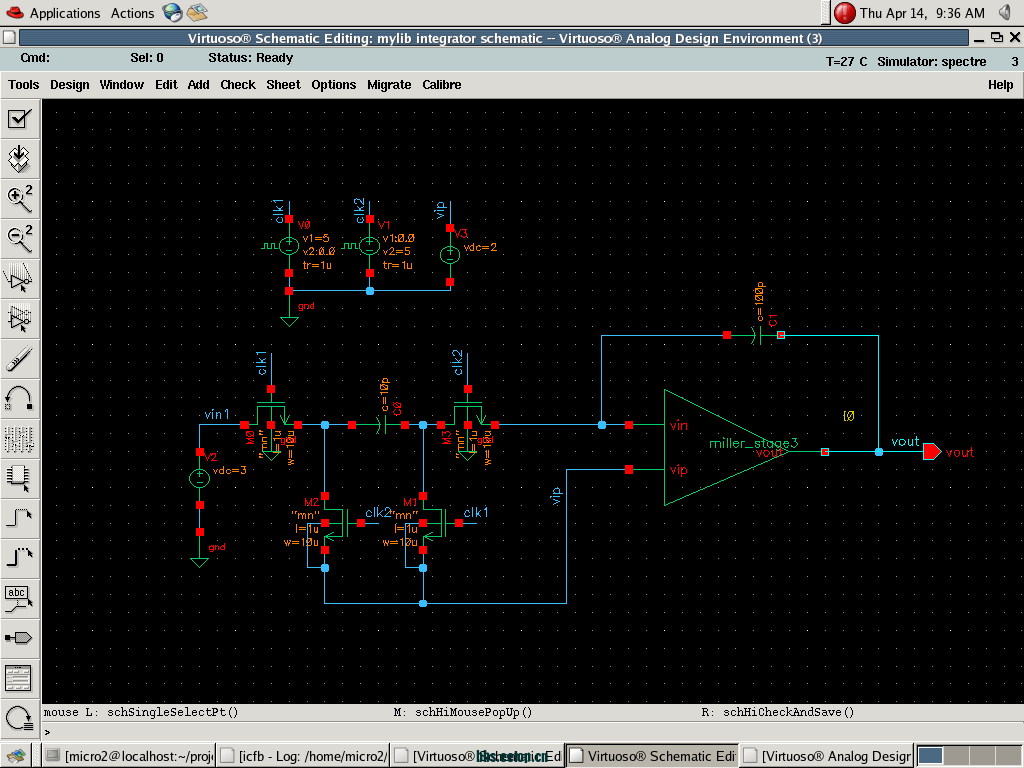Click the volume speaker icon
The image size is (1024, 768).
click(1005, 12)
